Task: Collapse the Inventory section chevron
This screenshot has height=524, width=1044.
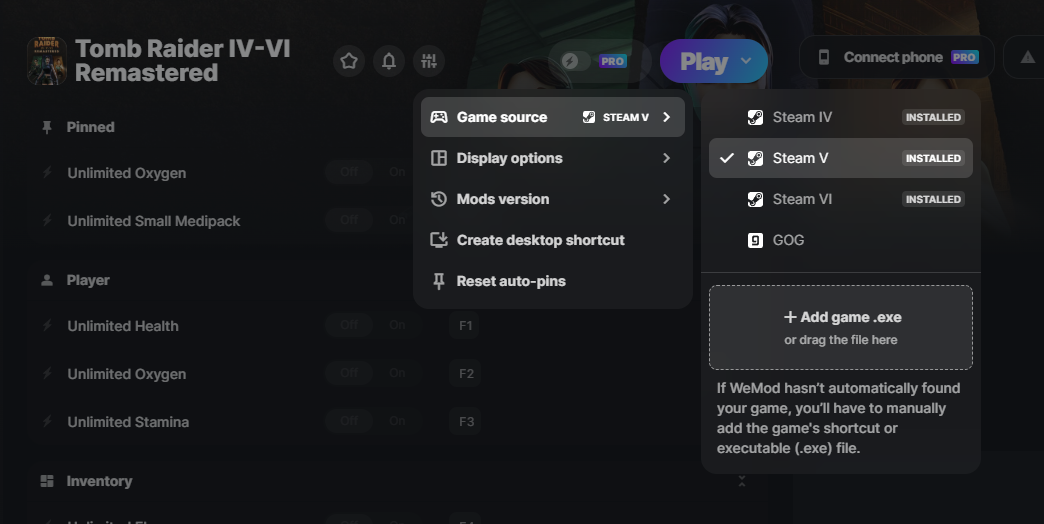Action: (x=742, y=481)
